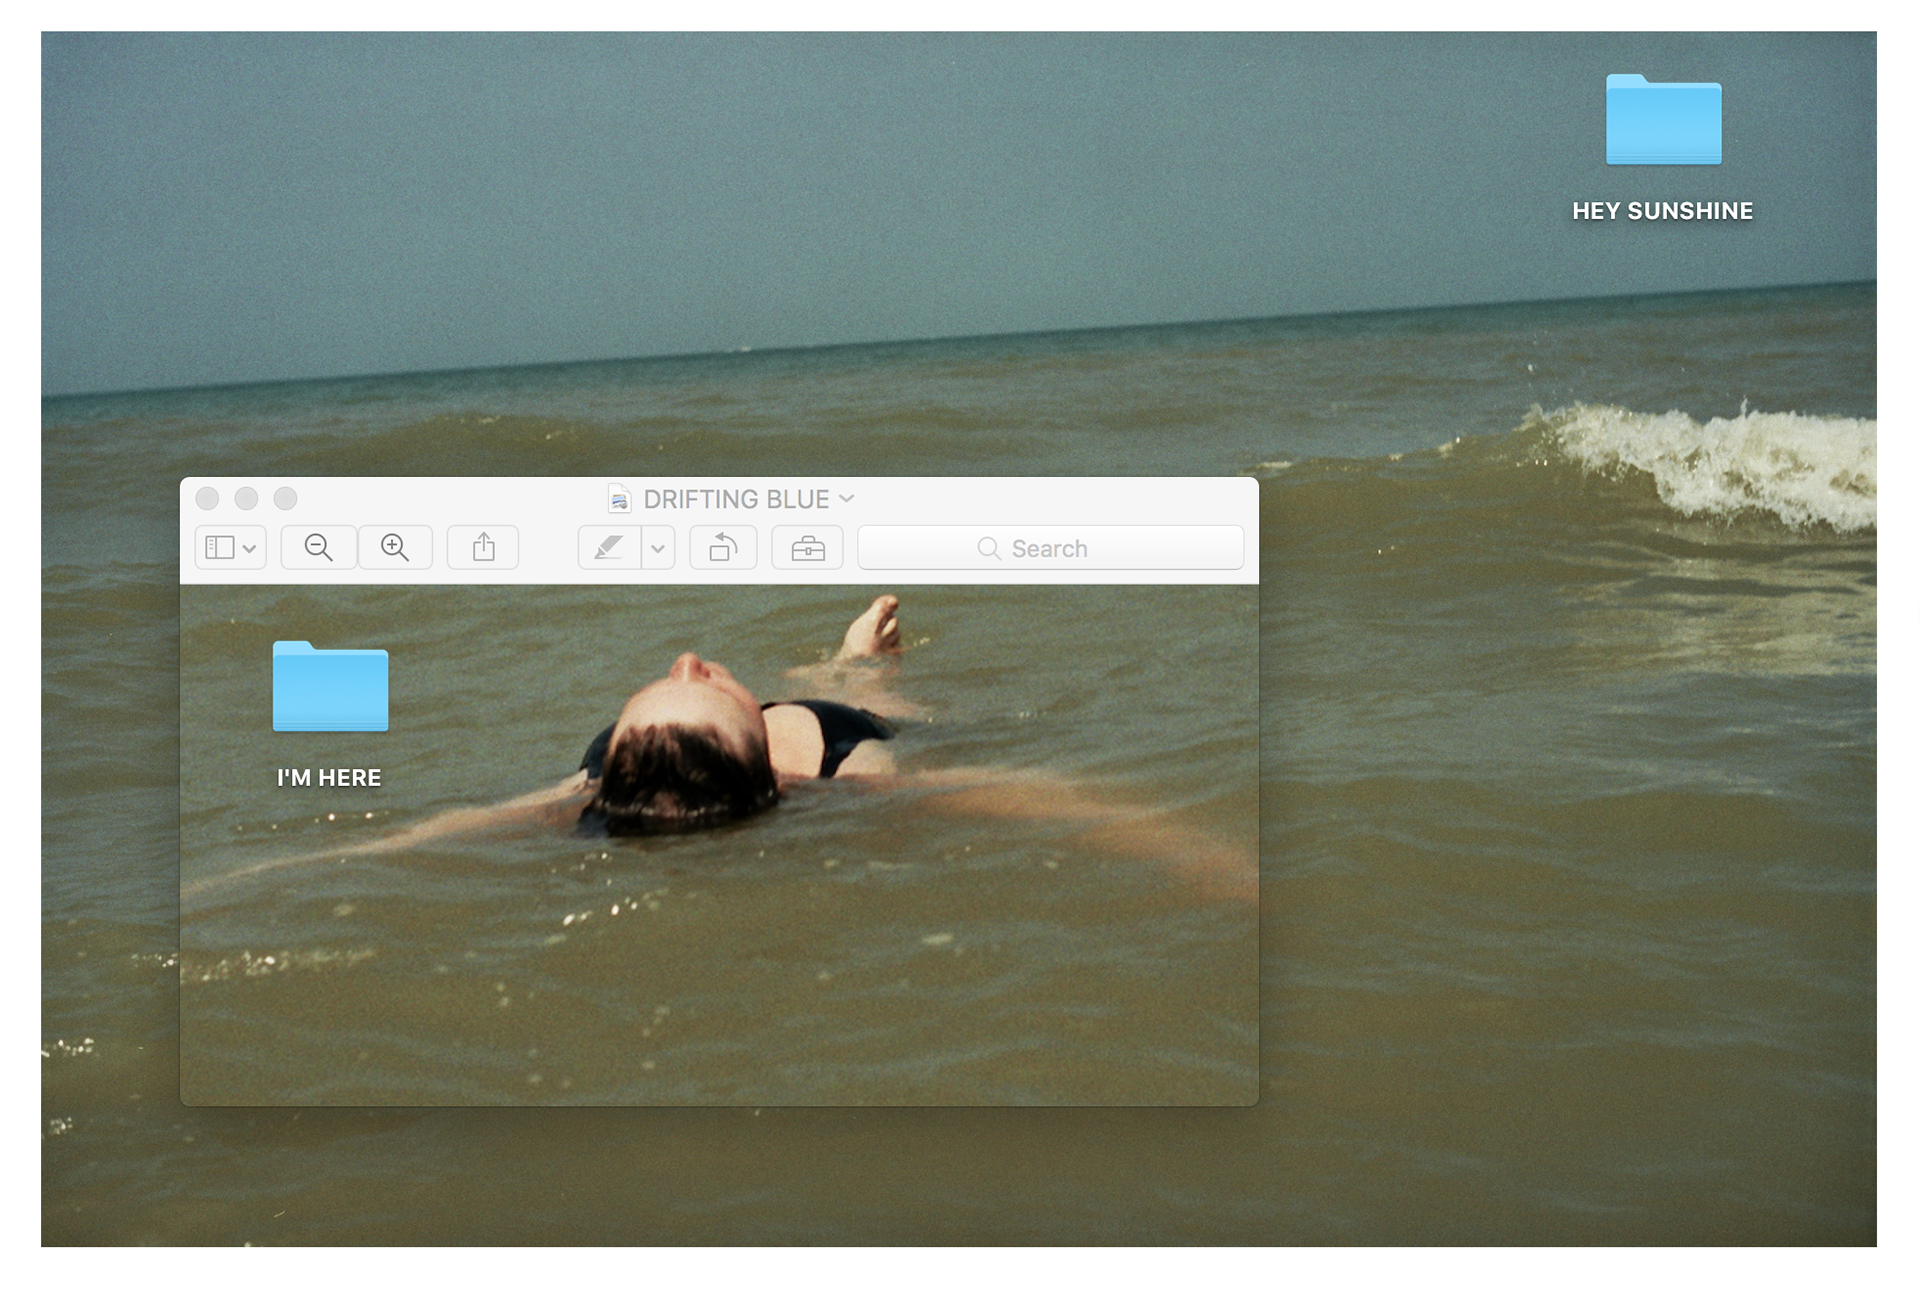Select the HEY SUNSHINE folder icon
The height and width of the screenshot is (1296, 1920).
[x=1663, y=120]
